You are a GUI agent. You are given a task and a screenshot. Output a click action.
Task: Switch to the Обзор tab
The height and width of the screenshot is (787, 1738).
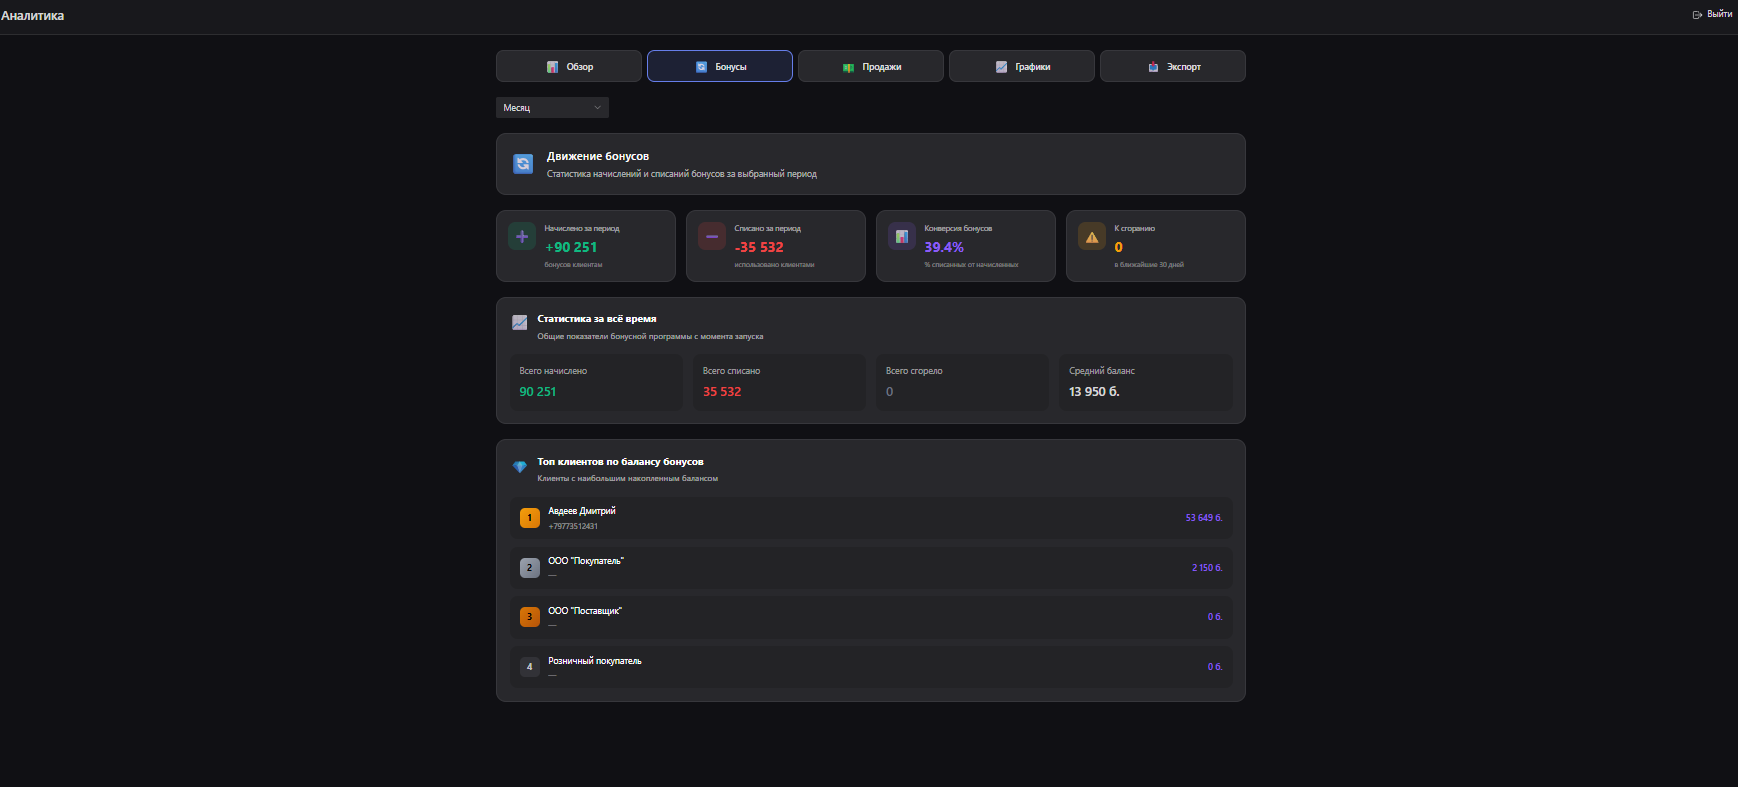569,67
